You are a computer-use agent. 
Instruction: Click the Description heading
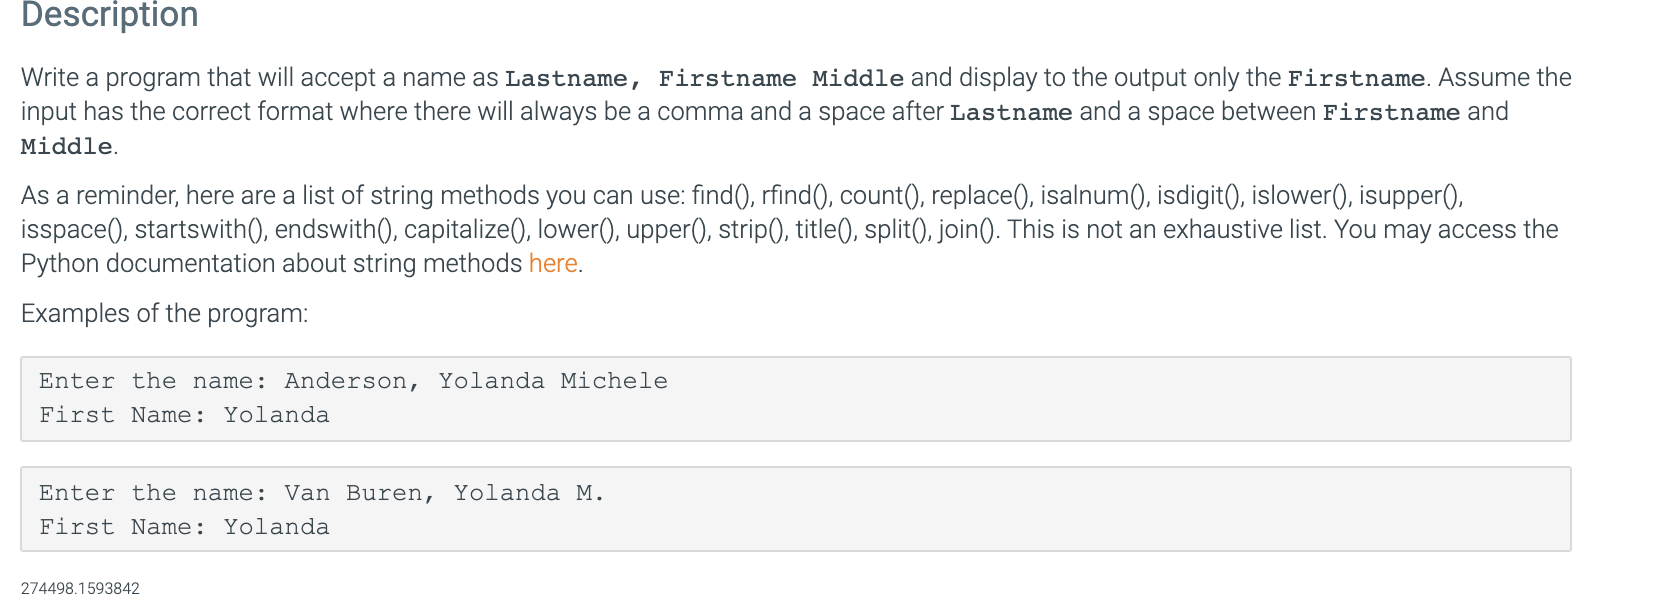[110, 14]
